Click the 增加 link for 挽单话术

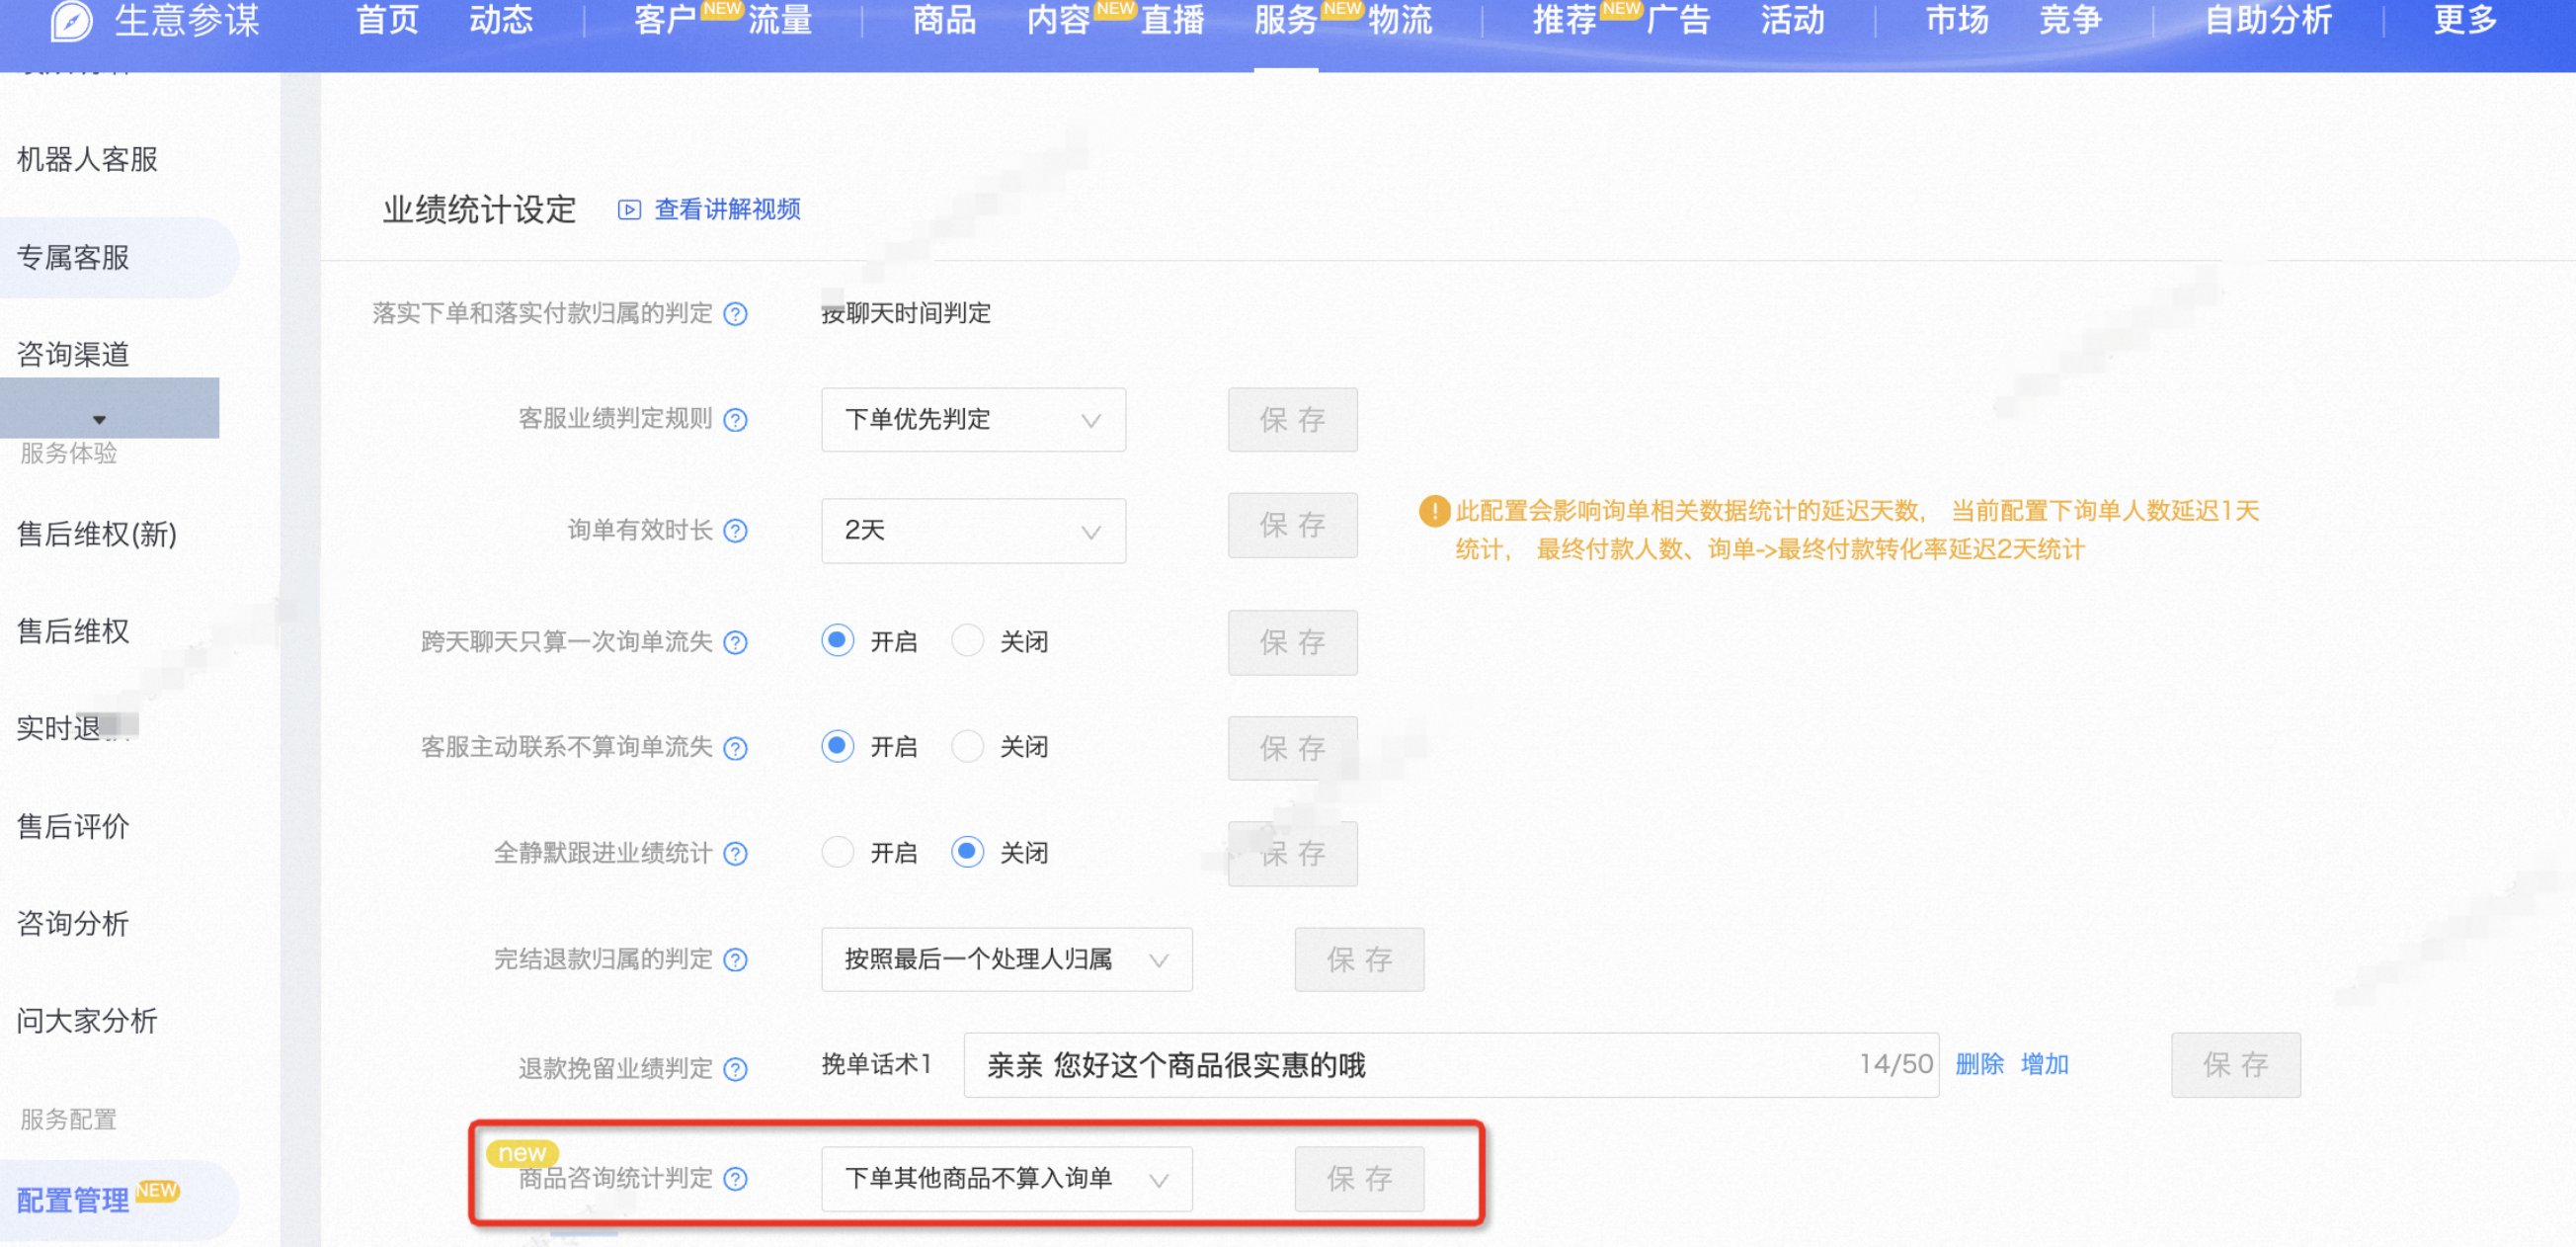(2044, 1065)
